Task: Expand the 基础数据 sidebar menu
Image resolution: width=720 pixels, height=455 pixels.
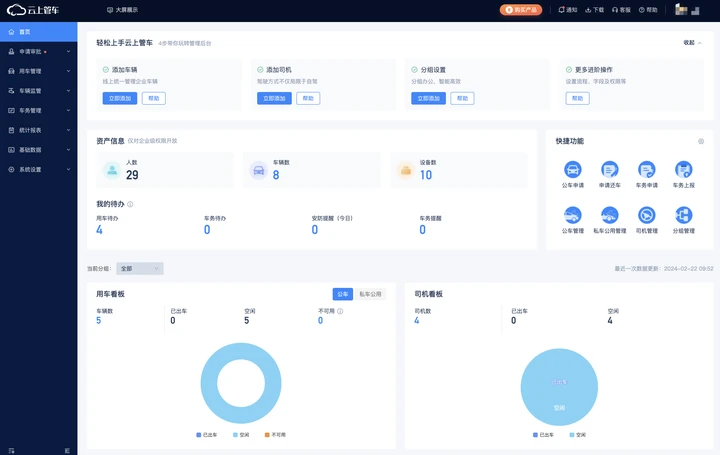Action: pos(39,150)
